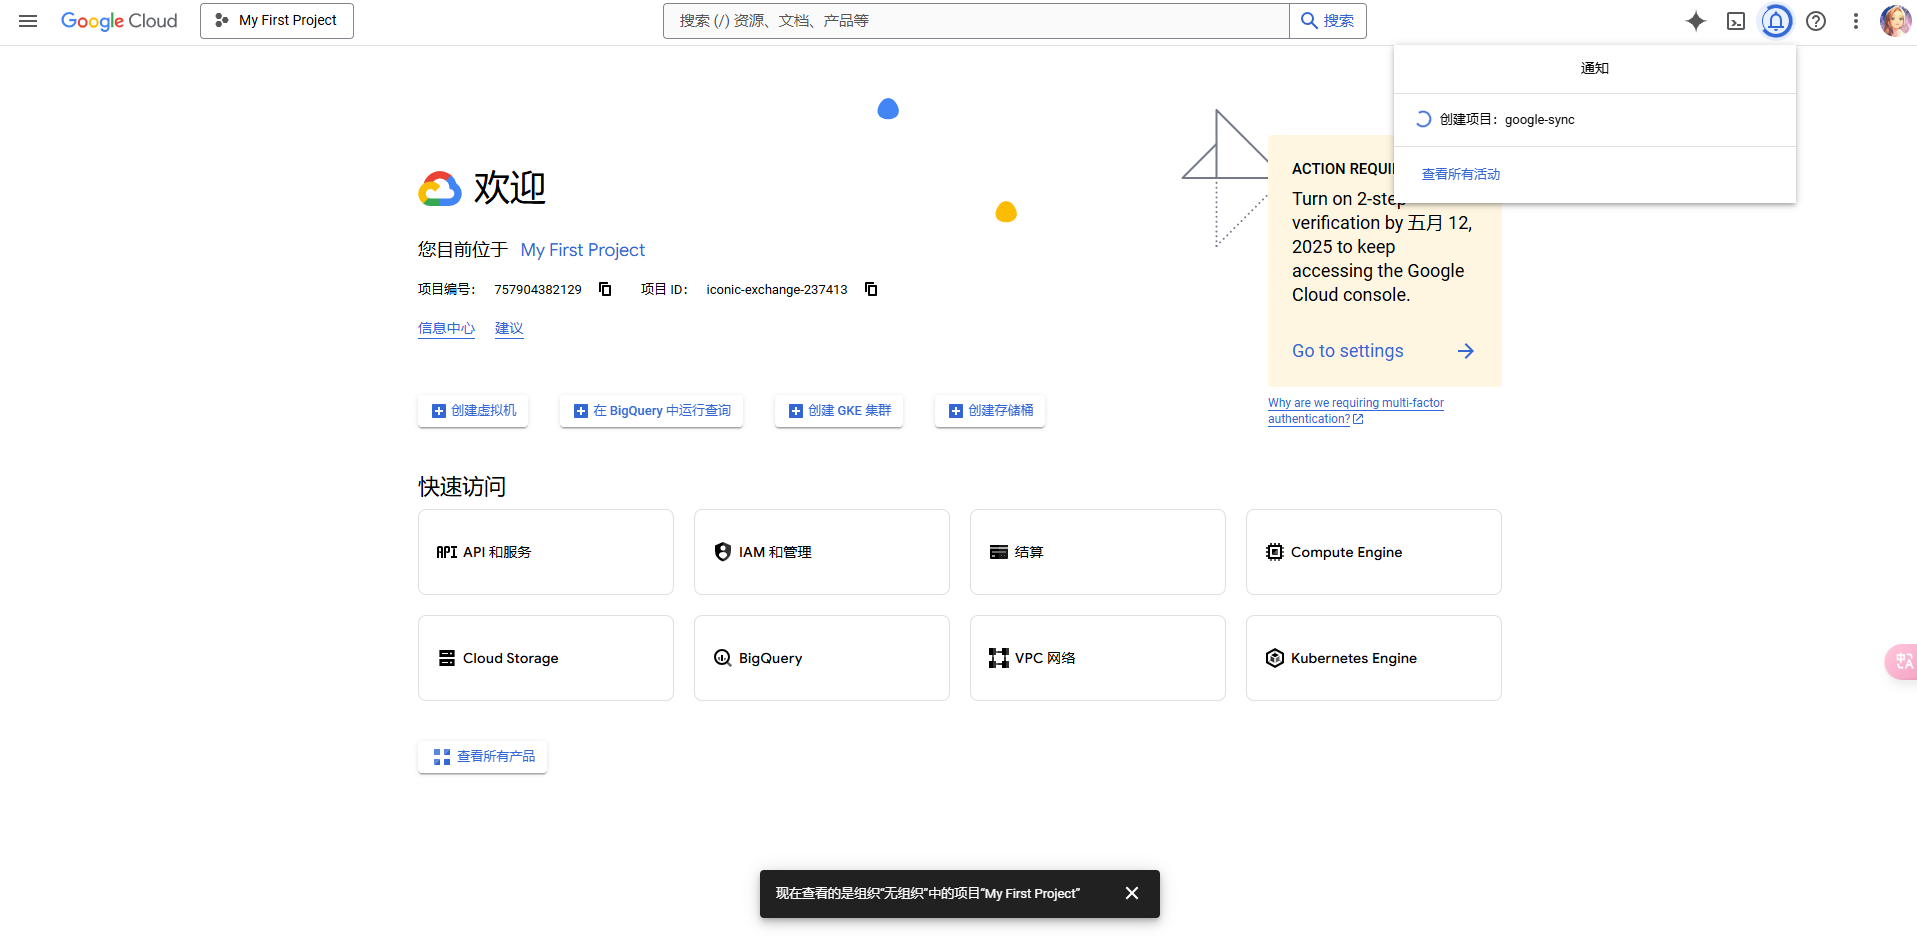Open the Gemini AI sparkle icon
The width and height of the screenshot is (1917, 937).
tap(1695, 21)
